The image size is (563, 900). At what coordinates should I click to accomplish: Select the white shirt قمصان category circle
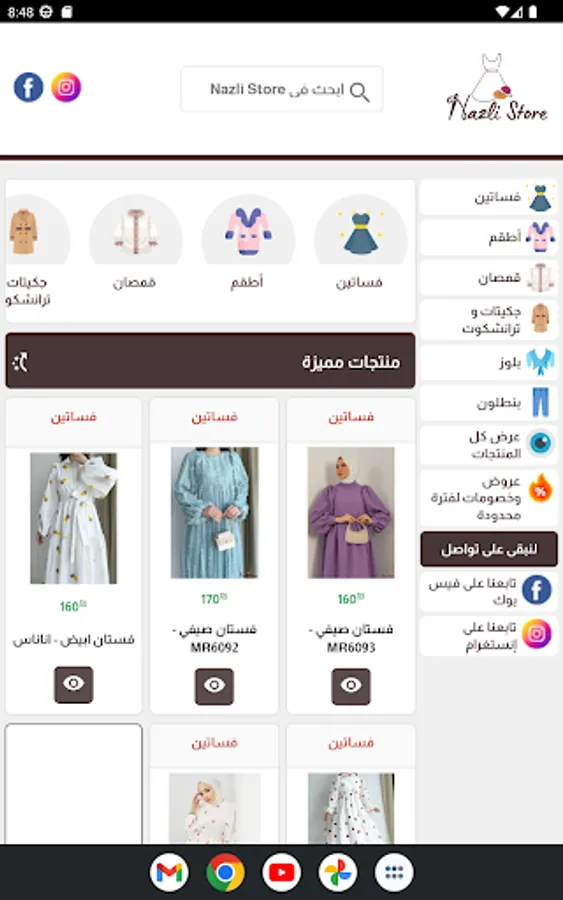(x=135, y=232)
